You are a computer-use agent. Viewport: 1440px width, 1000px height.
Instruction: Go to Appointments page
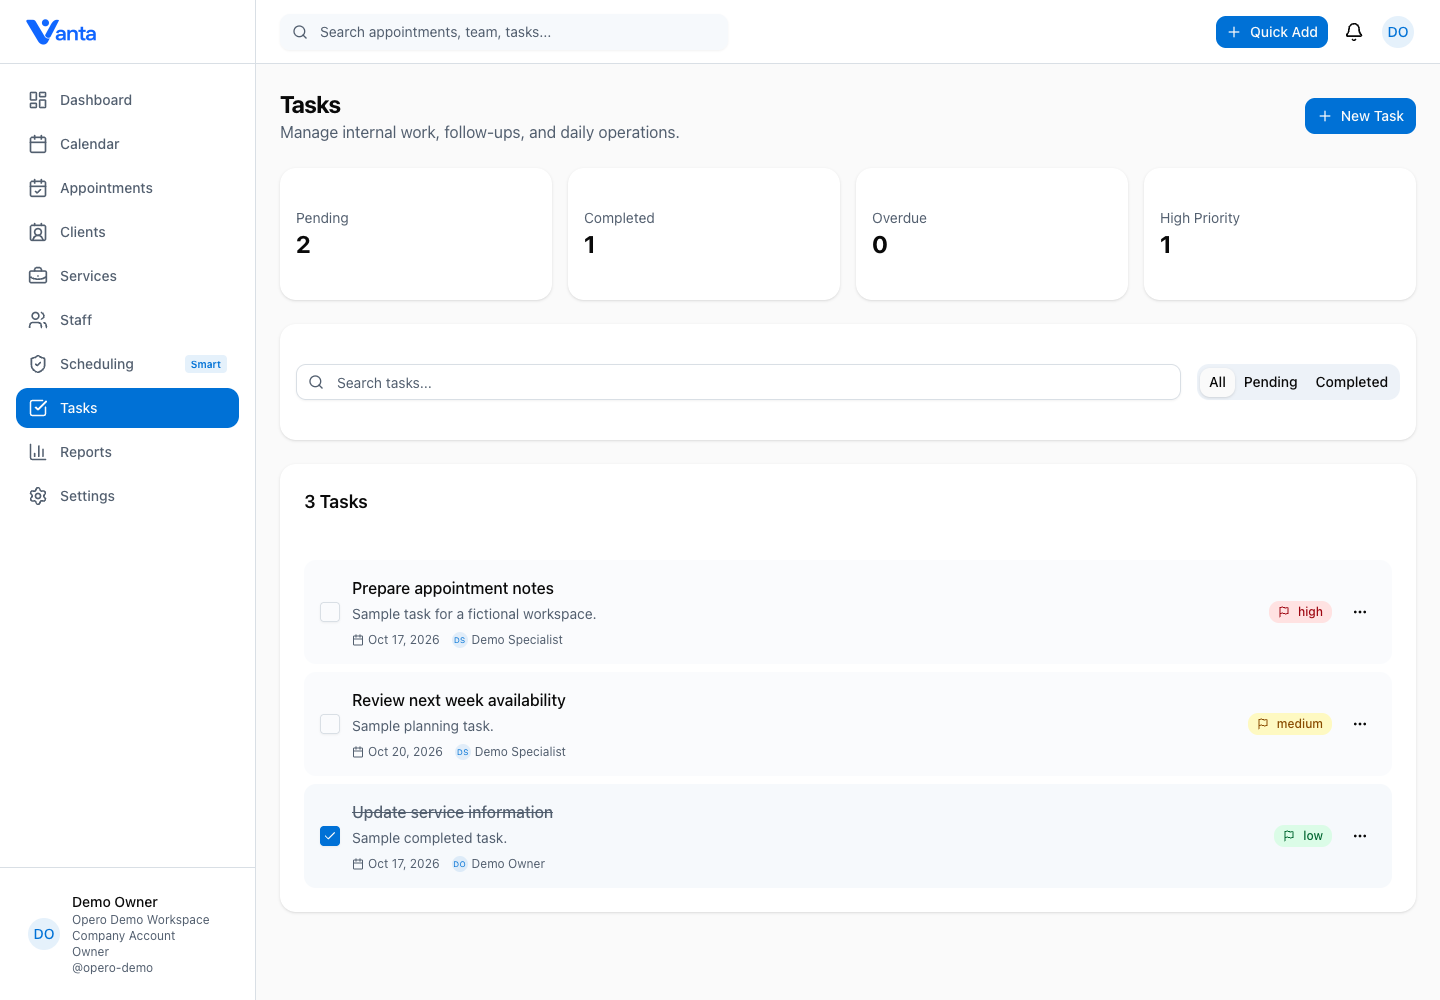pos(127,188)
